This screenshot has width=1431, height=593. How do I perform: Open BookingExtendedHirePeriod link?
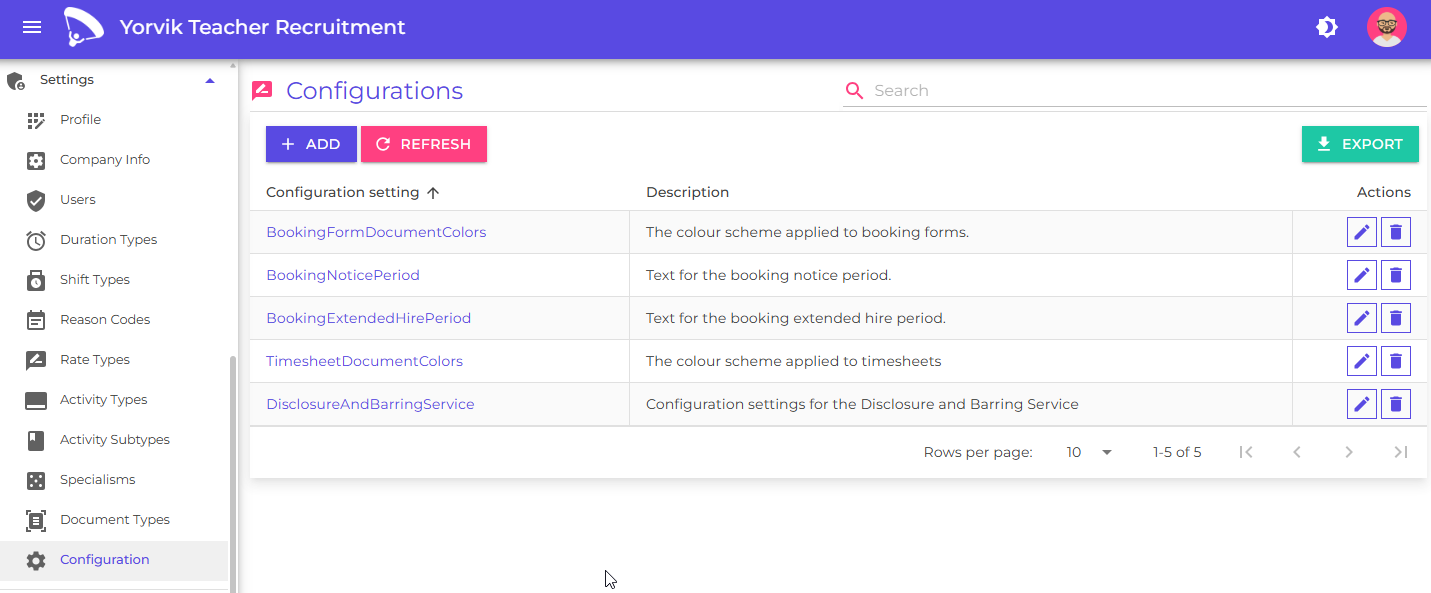pos(368,318)
